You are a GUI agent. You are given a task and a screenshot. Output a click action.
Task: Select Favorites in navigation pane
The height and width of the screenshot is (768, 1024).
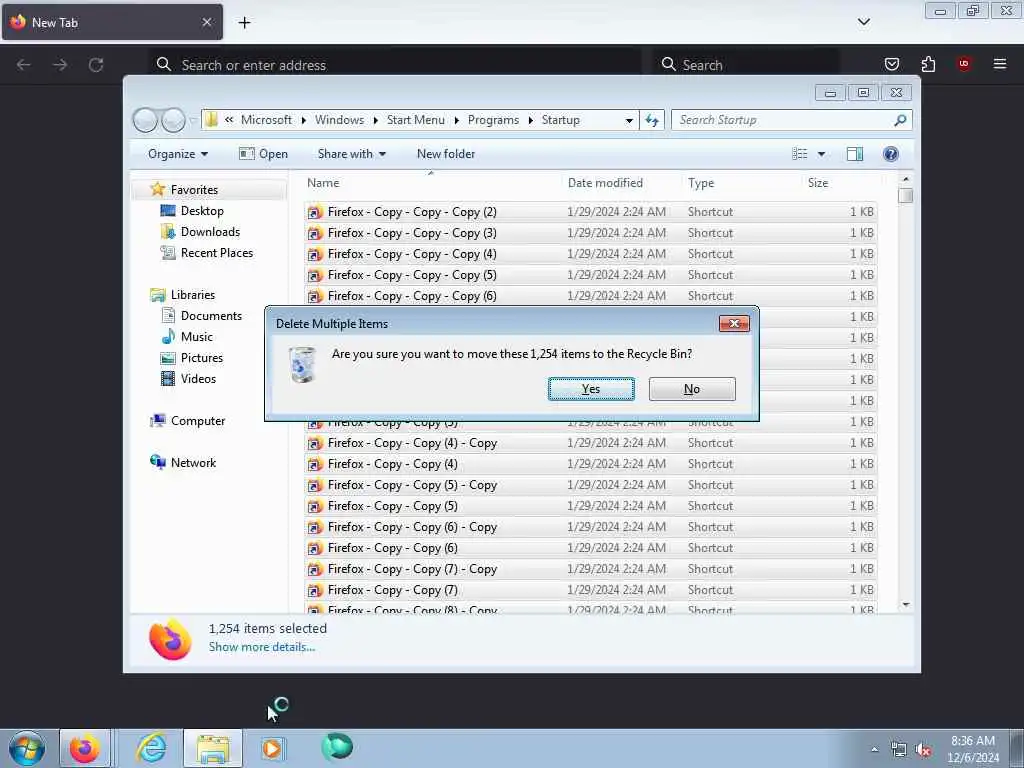click(194, 189)
